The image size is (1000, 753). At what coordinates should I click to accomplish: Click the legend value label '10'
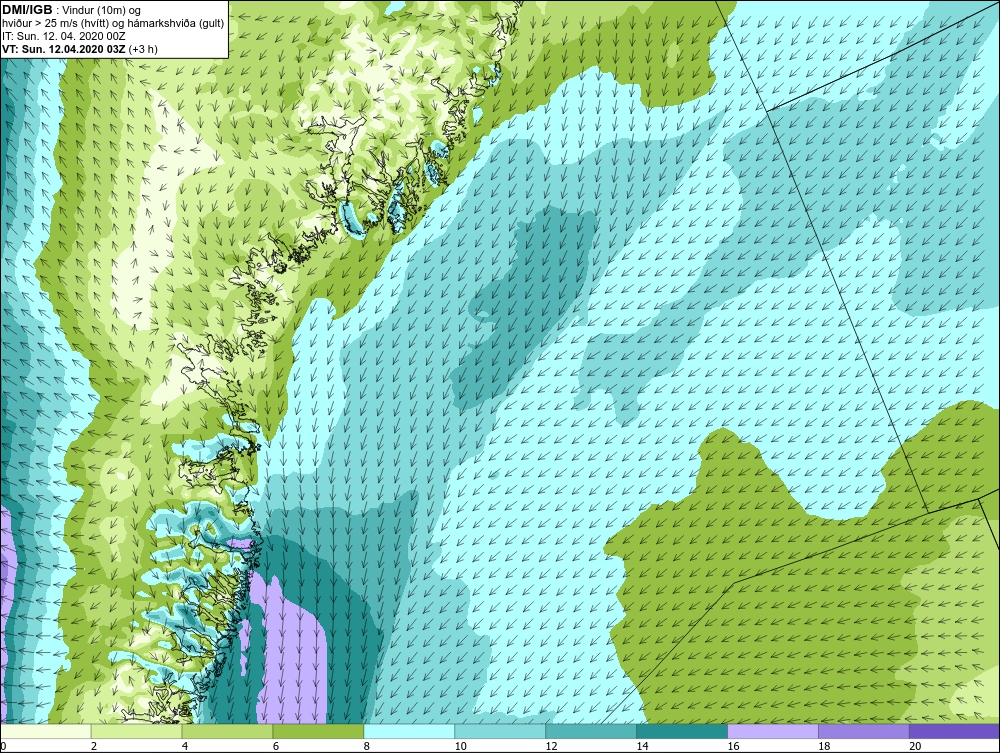[460, 746]
